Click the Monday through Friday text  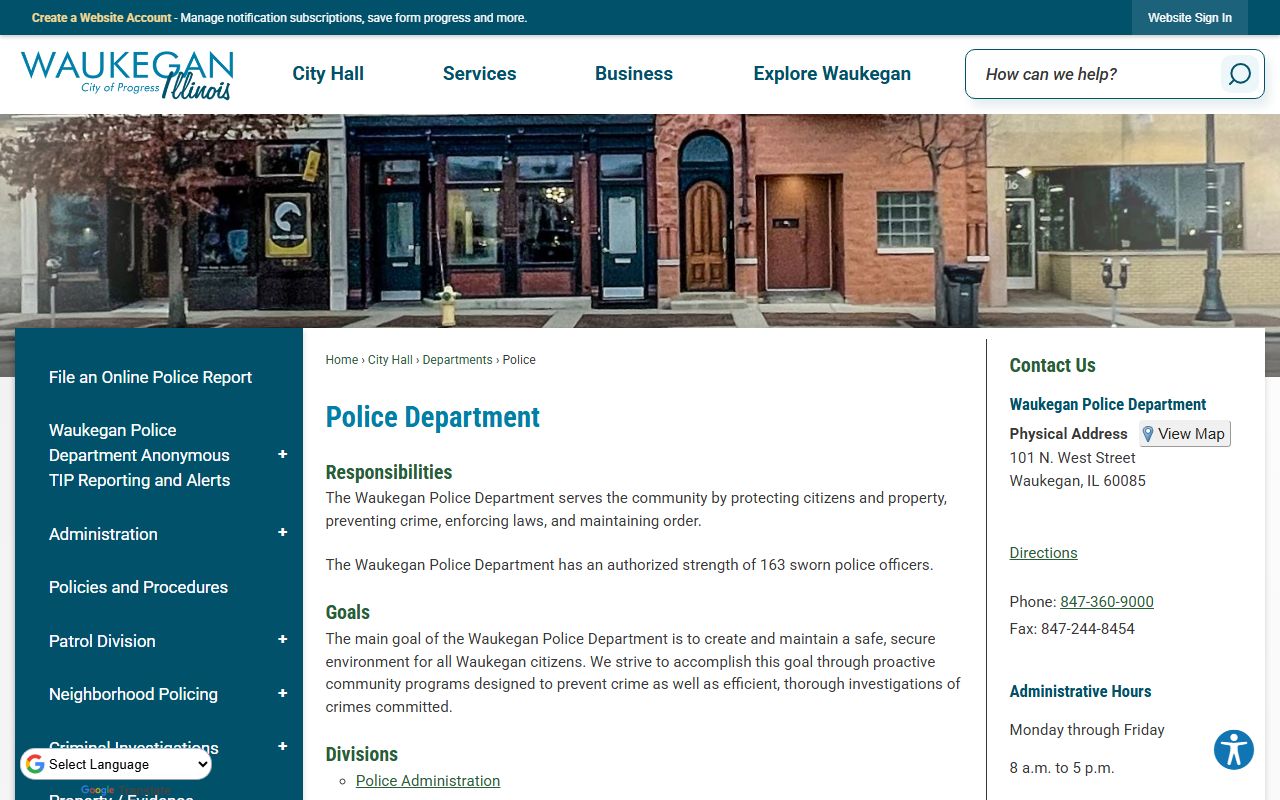tap(1087, 730)
